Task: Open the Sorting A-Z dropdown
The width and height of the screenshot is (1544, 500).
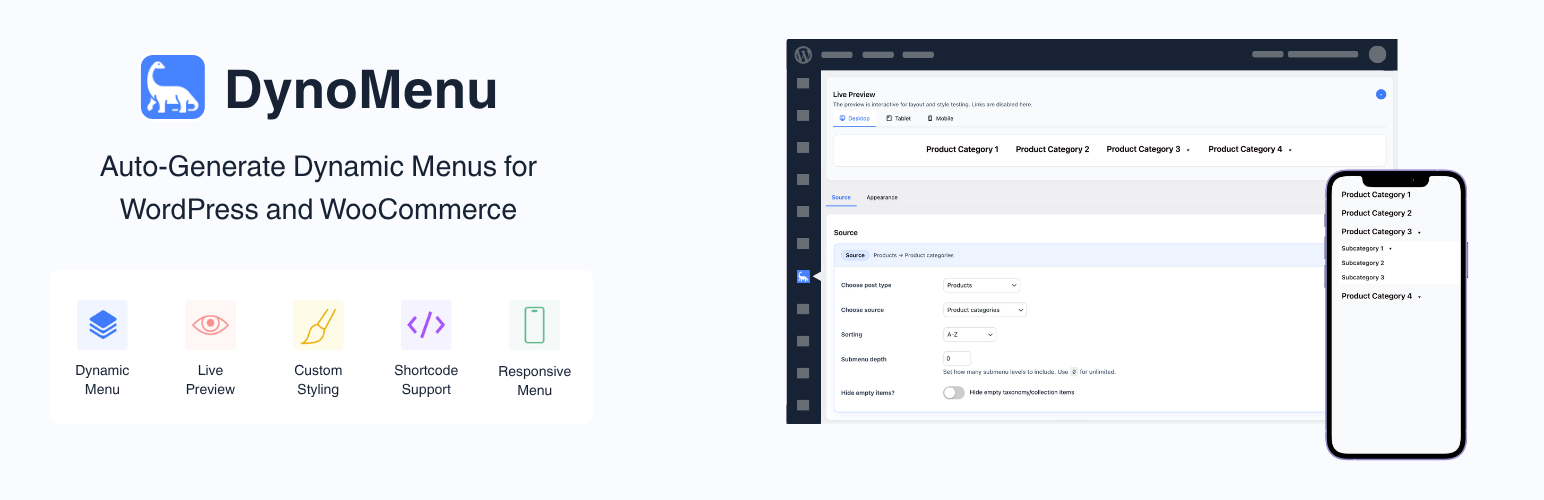Action: [x=970, y=334]
